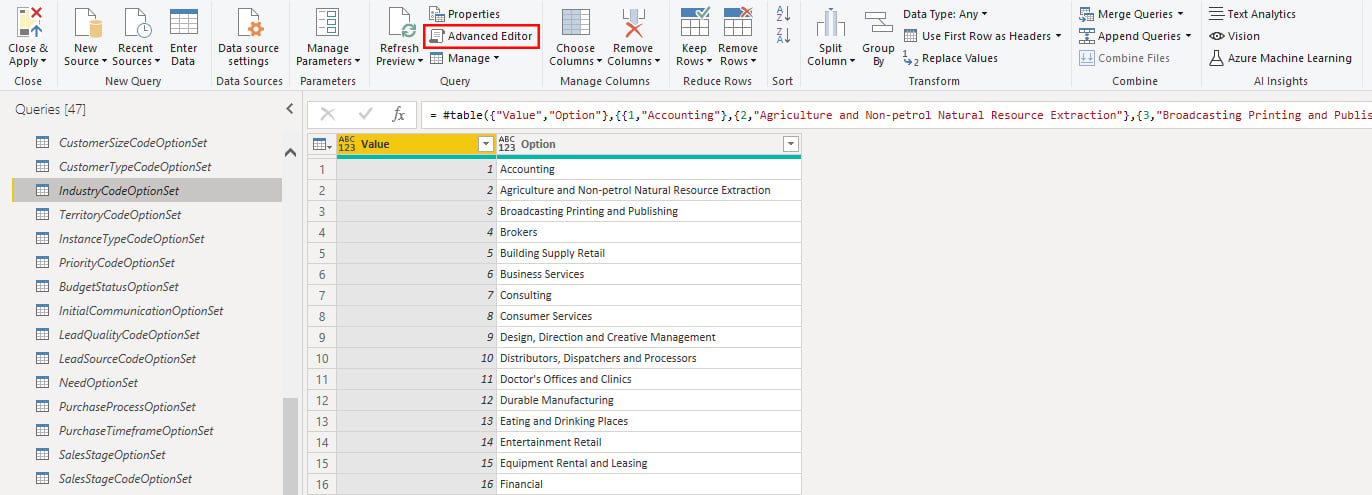
Task: Click the Queries pane scrollbar thumb
Action: pyautogui.click(x=290, y=447)
